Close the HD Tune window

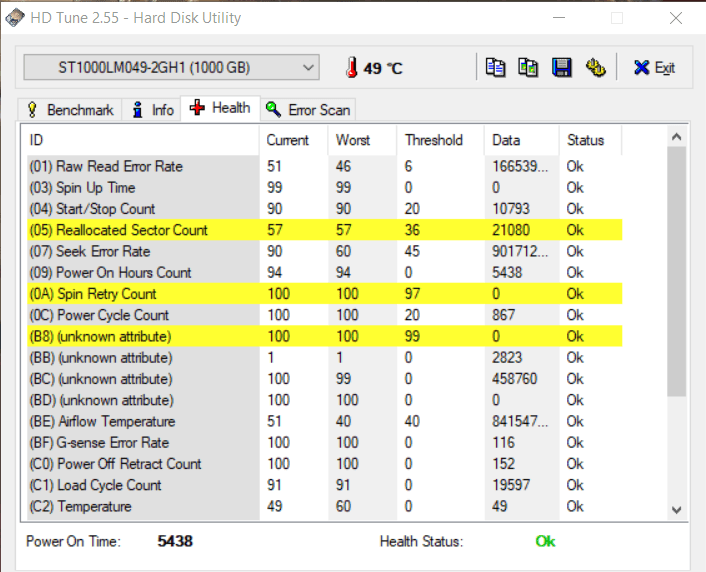coord(676,18)
